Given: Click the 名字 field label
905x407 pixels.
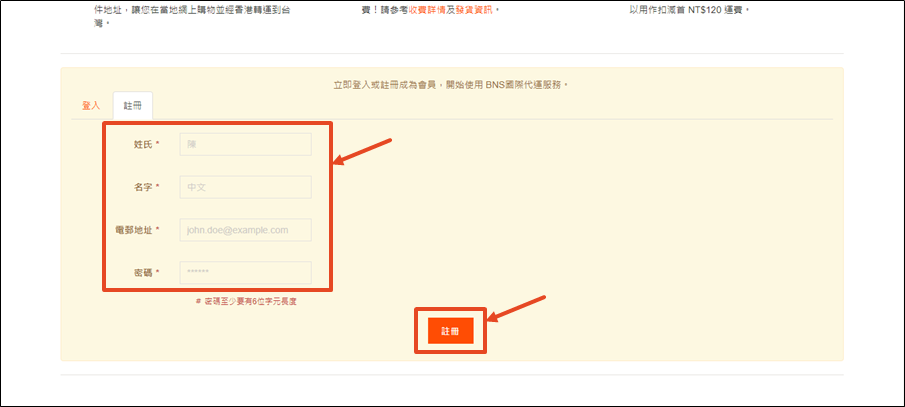Looking at the screenshot, I should pos(141,187).
